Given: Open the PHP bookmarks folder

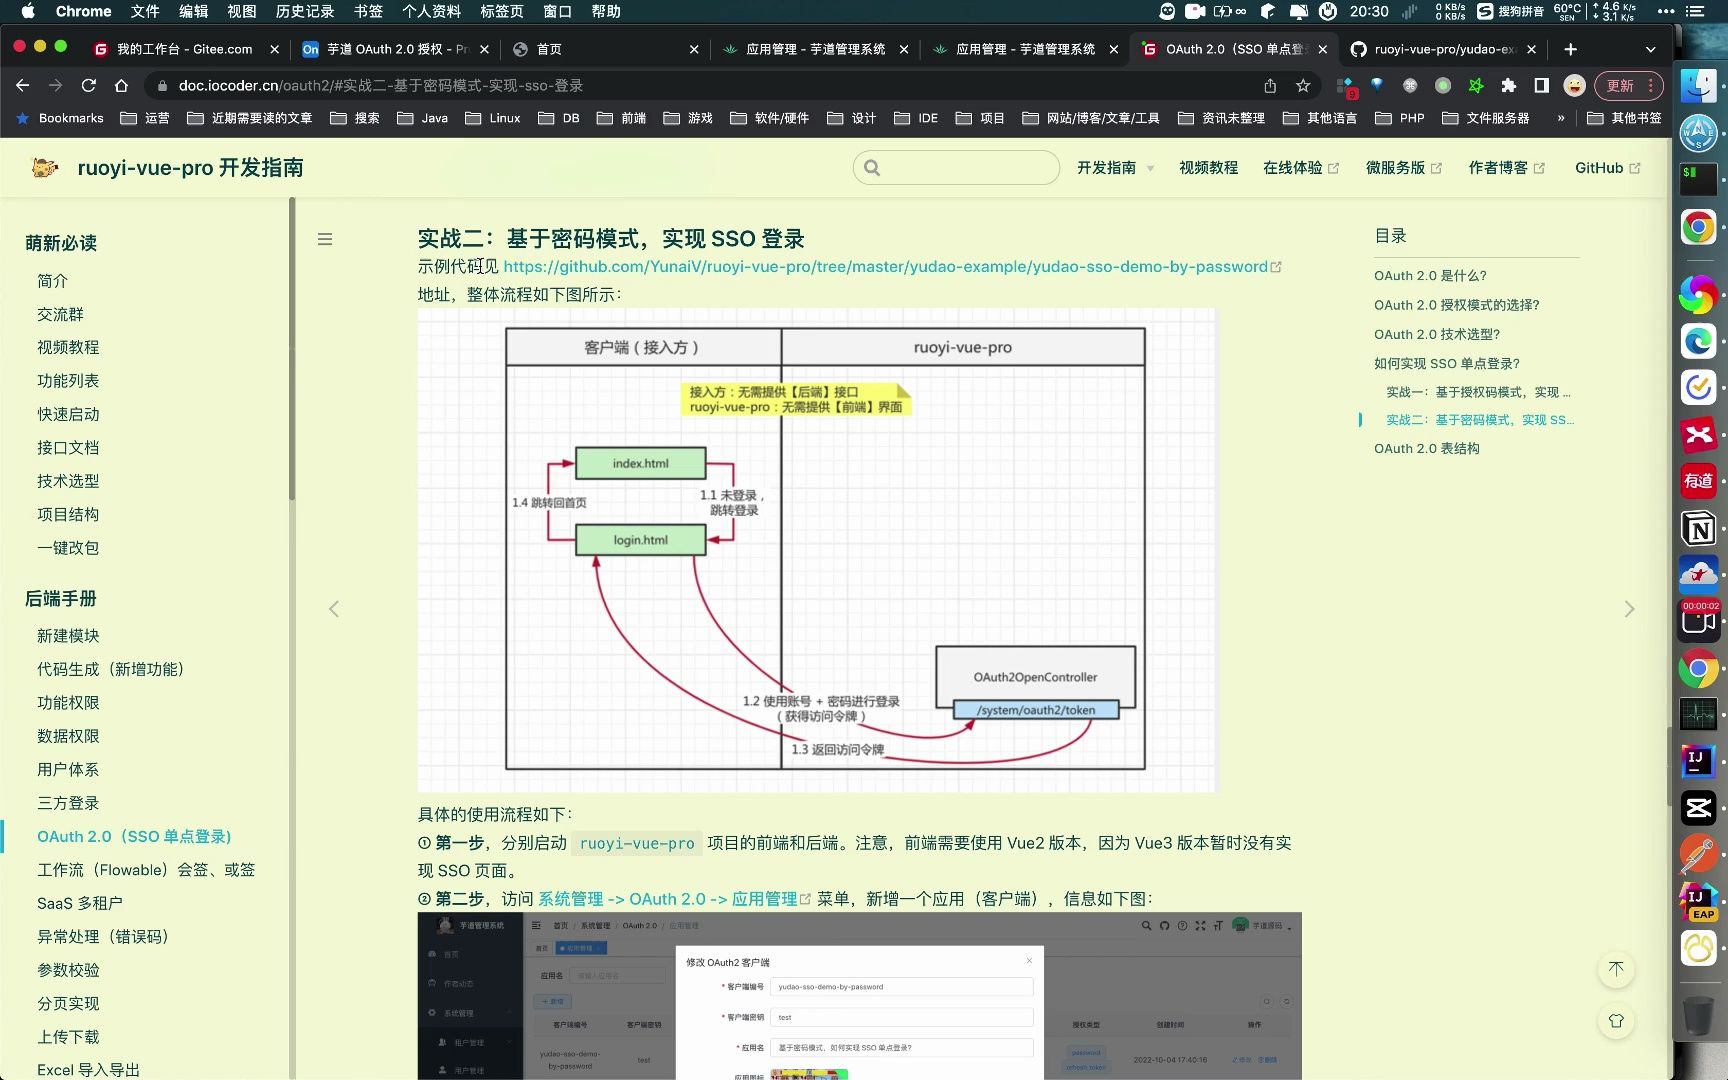Looking at the screenshot, I should (x=1399, y=118).
